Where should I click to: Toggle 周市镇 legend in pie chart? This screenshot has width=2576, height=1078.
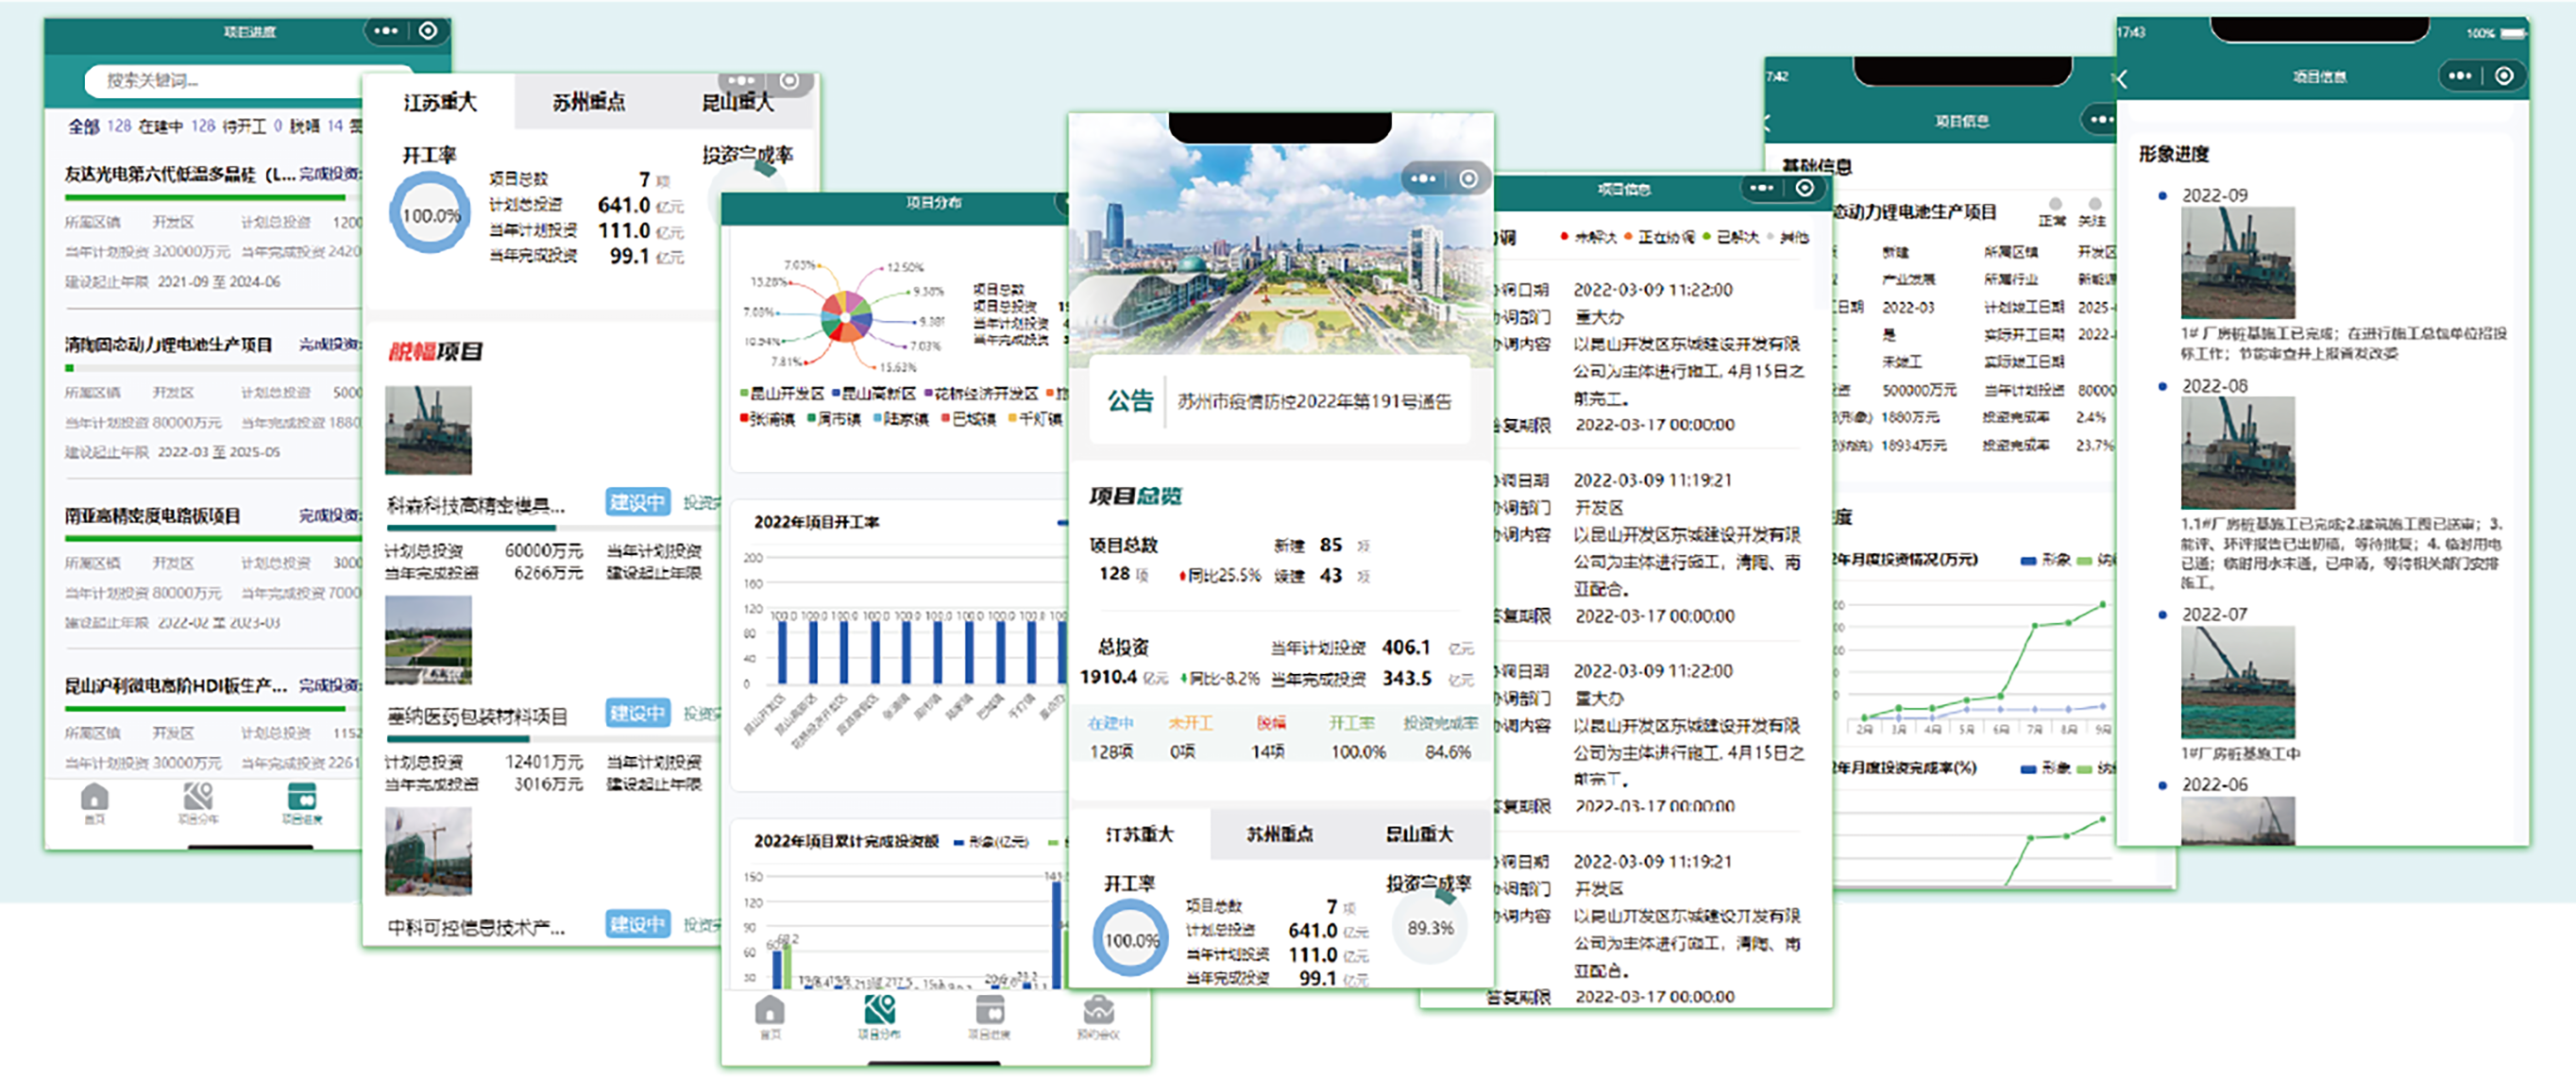tap(834, 419)
